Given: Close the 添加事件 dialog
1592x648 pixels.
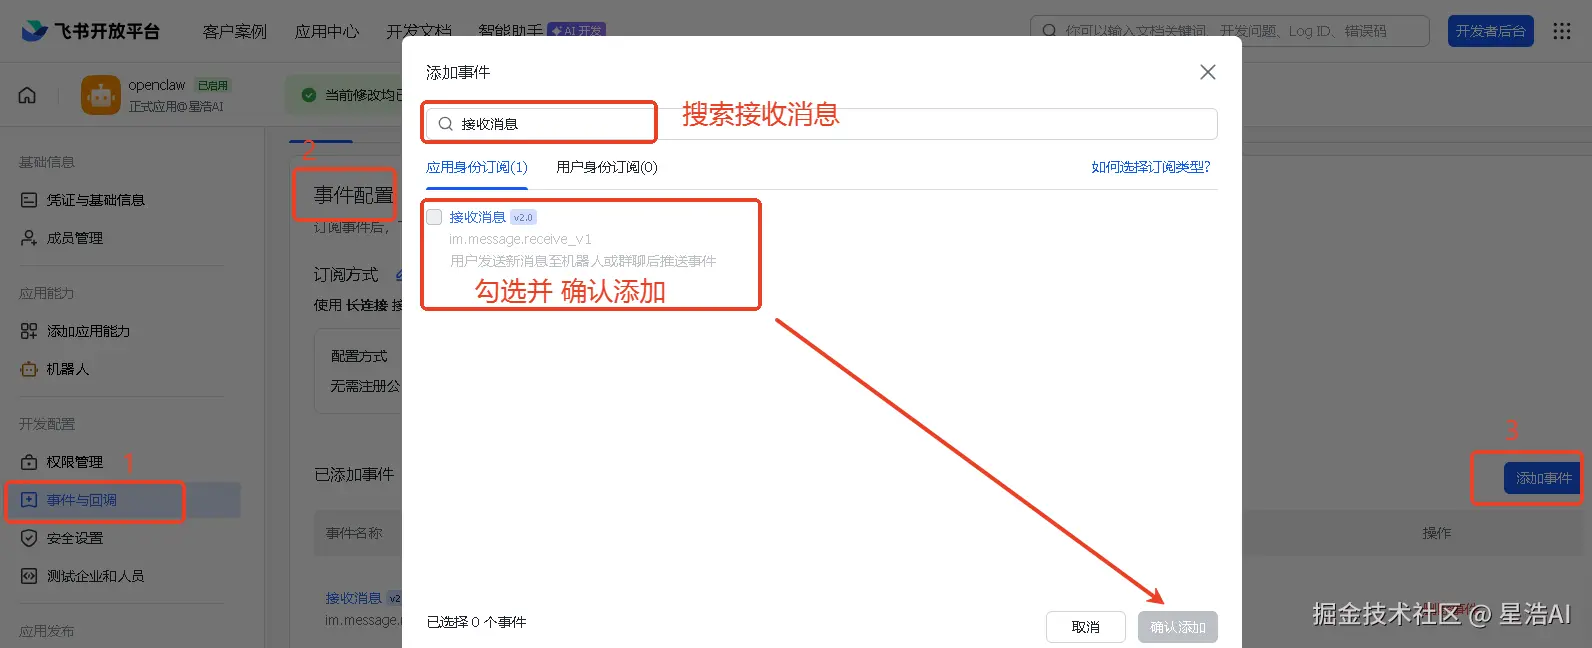Looking at the screenshot, I should click(1208, 72).
